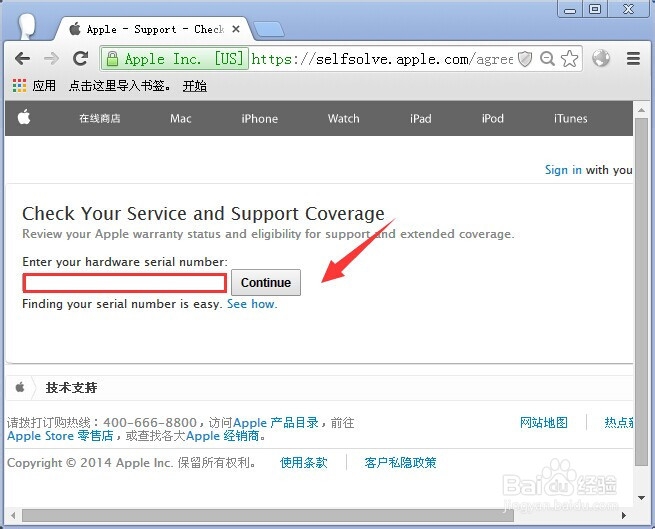Click the green padlock security icon
Image resolution: width=655 pixels, height=529 pixels.
(x=112, y=59)
